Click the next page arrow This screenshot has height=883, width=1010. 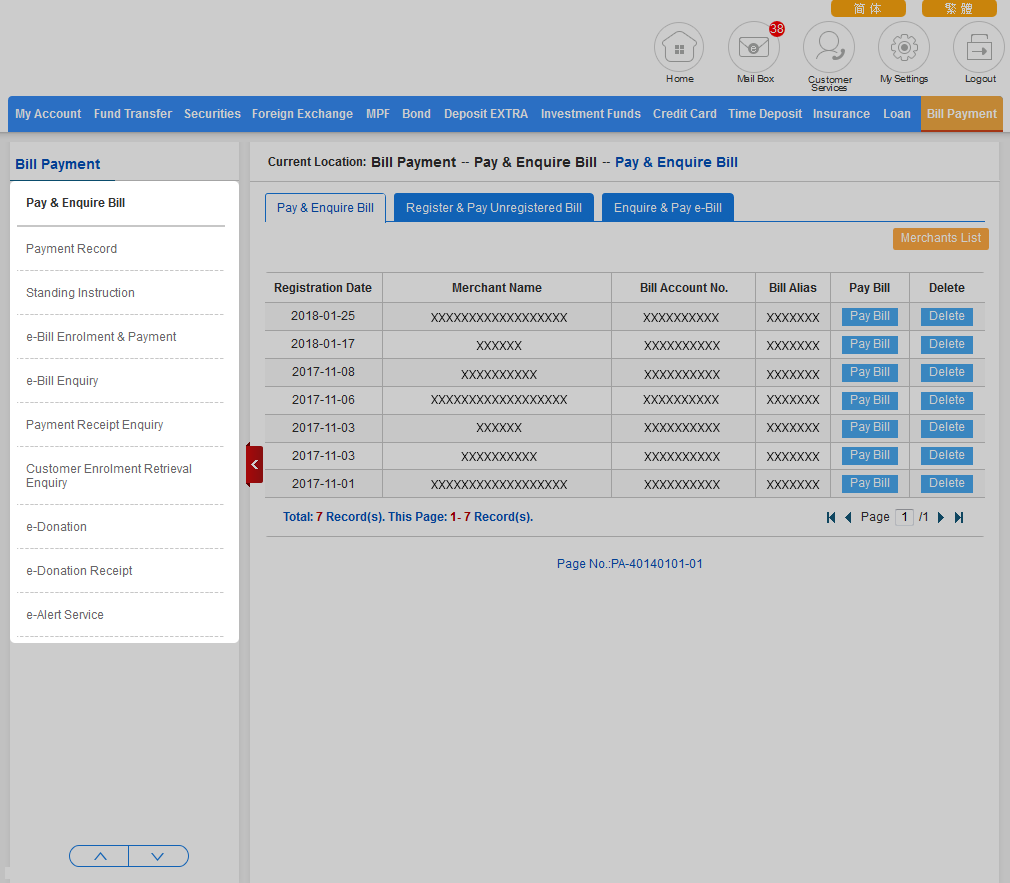(x=941, y=518)
